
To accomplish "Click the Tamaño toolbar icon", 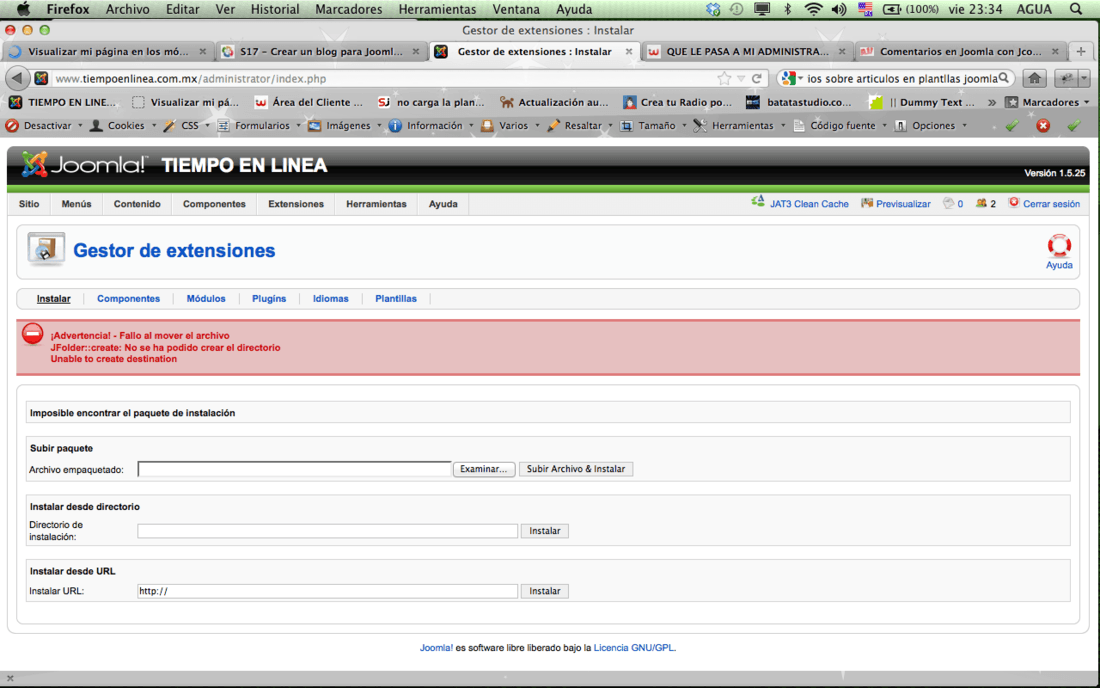I will click(x=626, y=126).
